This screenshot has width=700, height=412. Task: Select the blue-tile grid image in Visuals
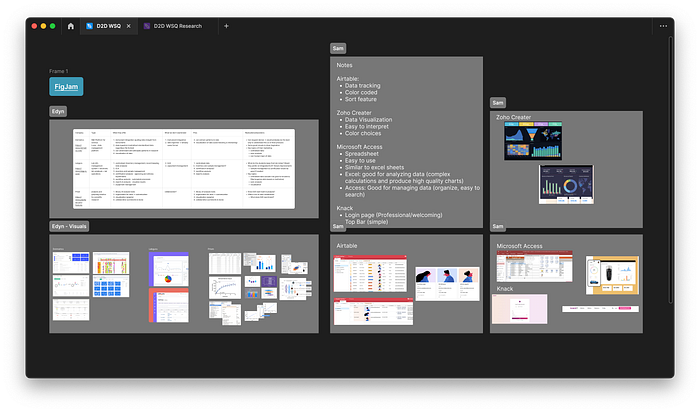coord(111,286)
